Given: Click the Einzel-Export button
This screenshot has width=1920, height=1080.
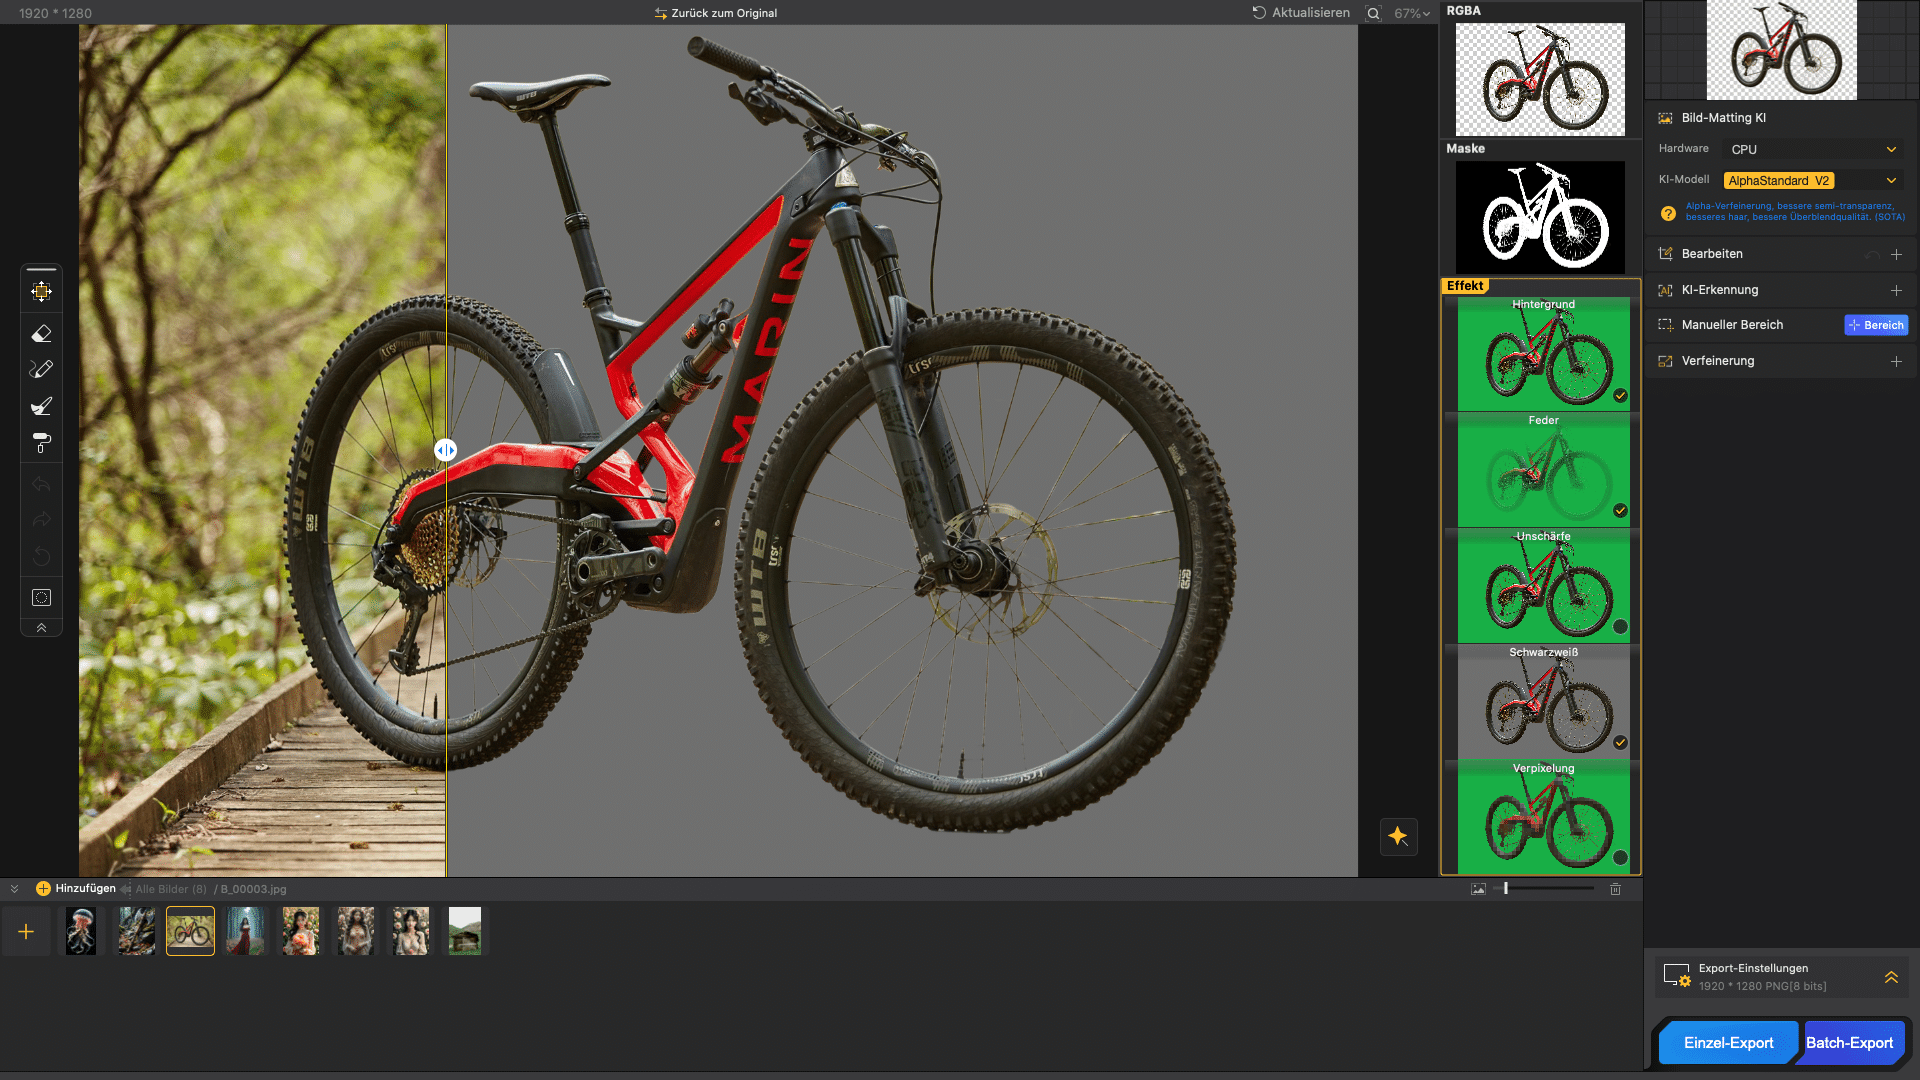Looking at the screenshot, I should click(x=1728, y=1043).
